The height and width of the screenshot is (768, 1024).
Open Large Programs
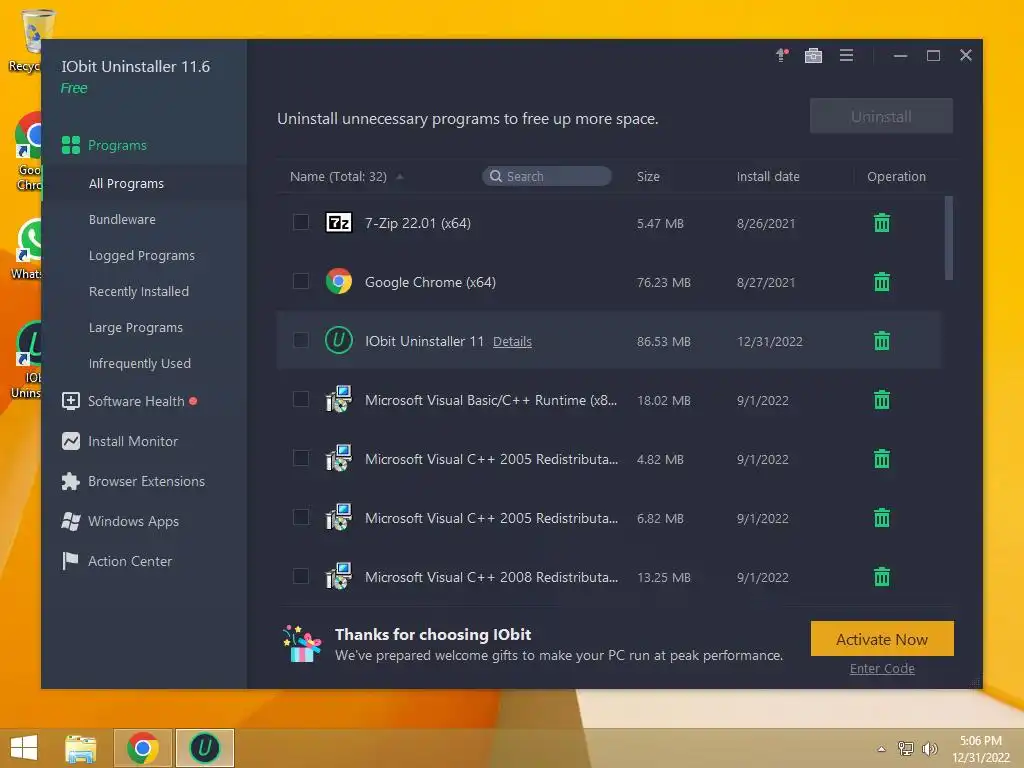tap(136, 327)
